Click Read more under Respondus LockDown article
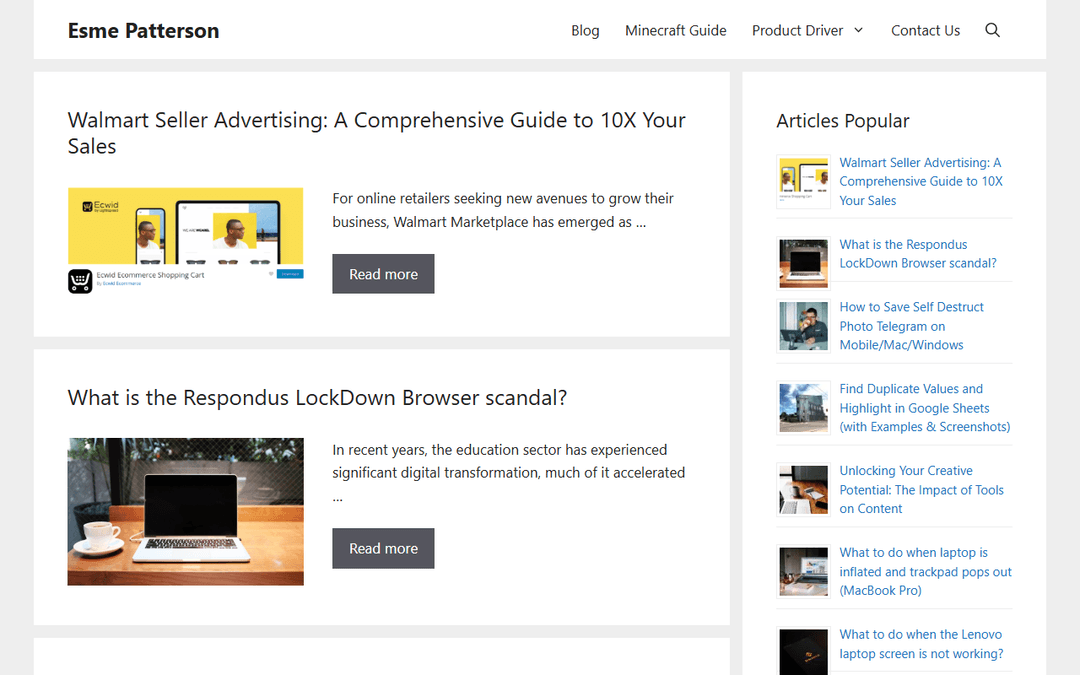 [383, 548]
